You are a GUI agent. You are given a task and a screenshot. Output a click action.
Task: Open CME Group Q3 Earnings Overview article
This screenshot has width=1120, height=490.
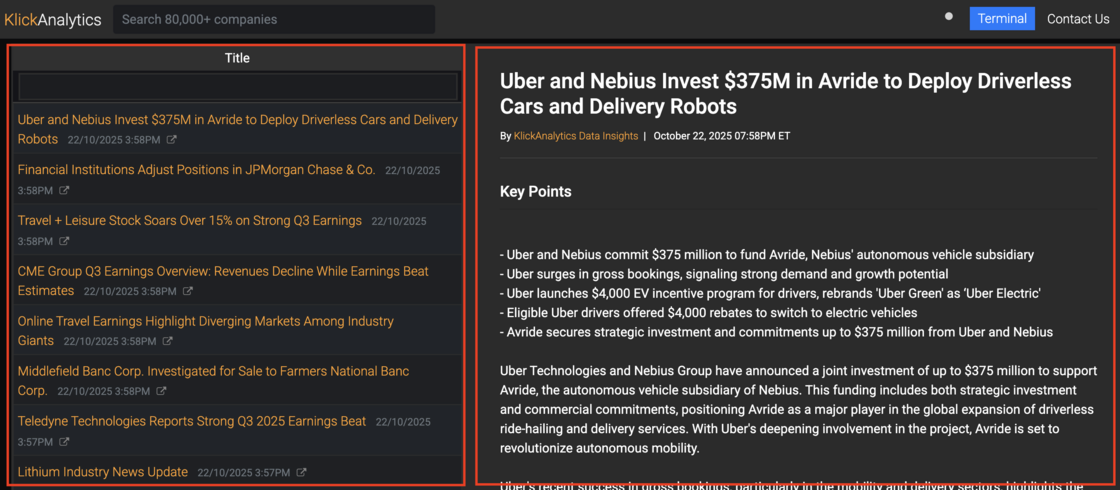(224, 281)
